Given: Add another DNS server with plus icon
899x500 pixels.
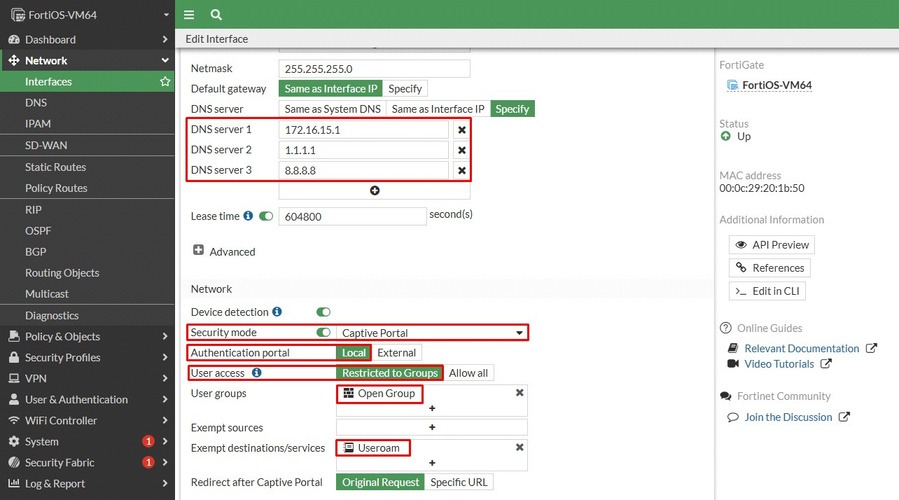Looking at the screenshot, I should (x=374, y=190).
